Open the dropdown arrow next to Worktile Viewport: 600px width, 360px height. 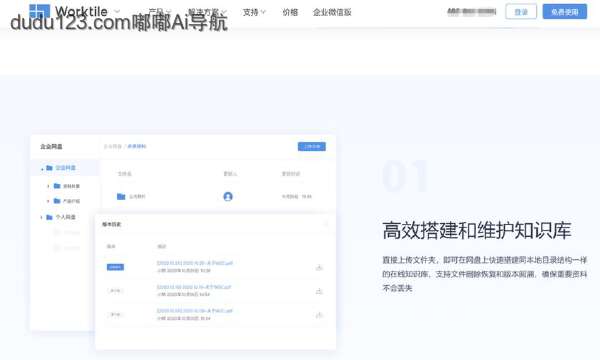point(117,11)
